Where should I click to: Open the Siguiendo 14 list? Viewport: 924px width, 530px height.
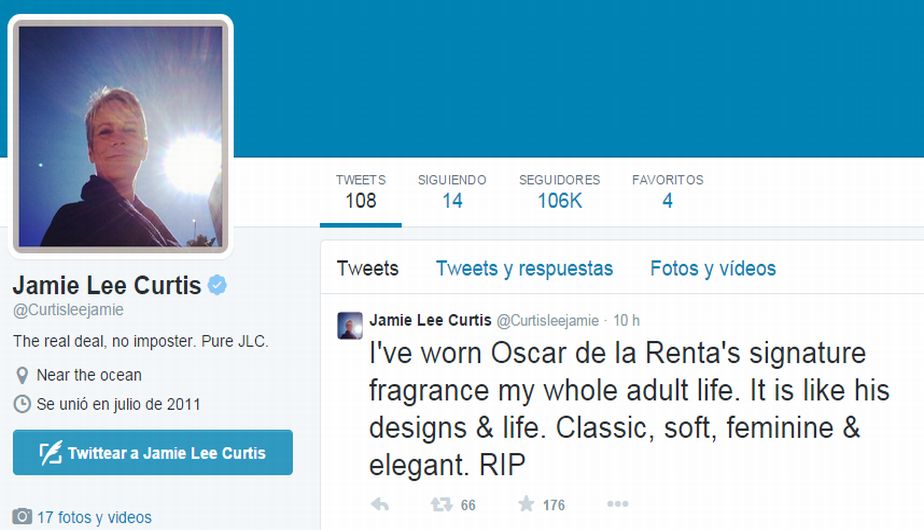452,192
